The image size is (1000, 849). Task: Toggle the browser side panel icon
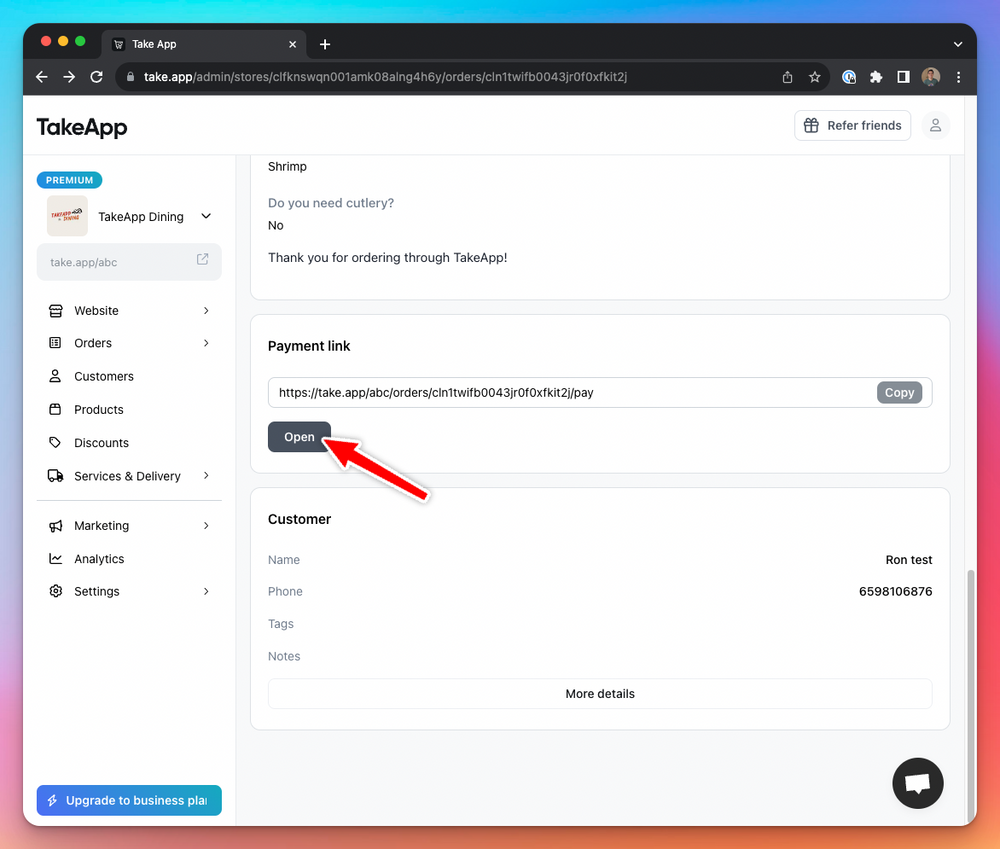[903, 77]
